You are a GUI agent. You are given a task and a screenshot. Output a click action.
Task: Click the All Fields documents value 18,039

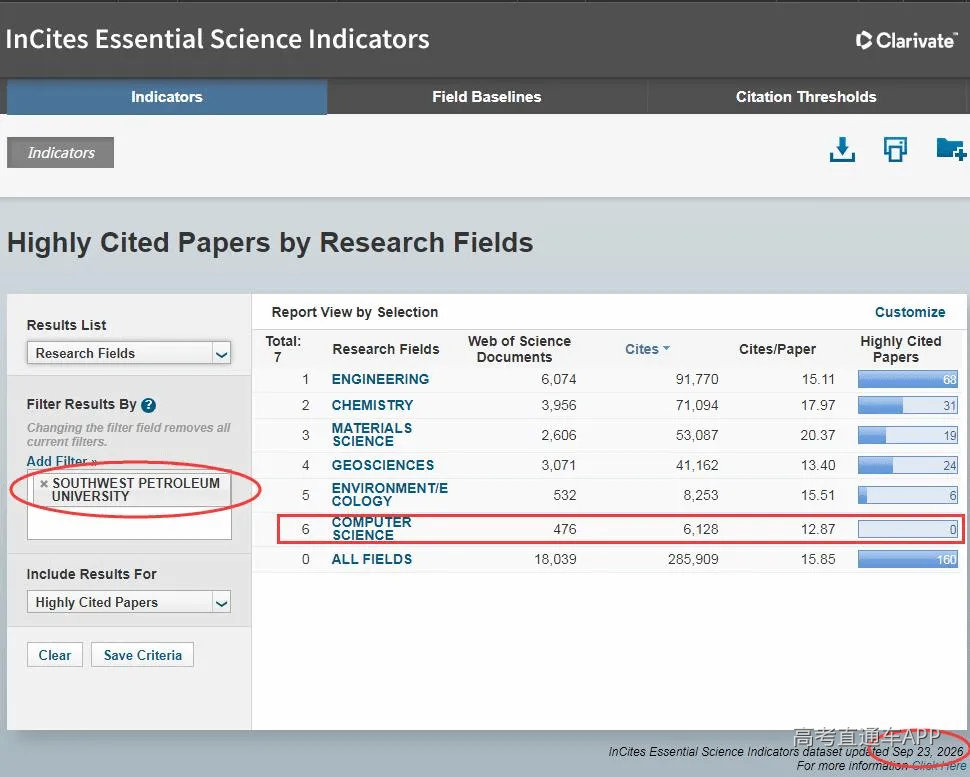[x=555, y=559]
